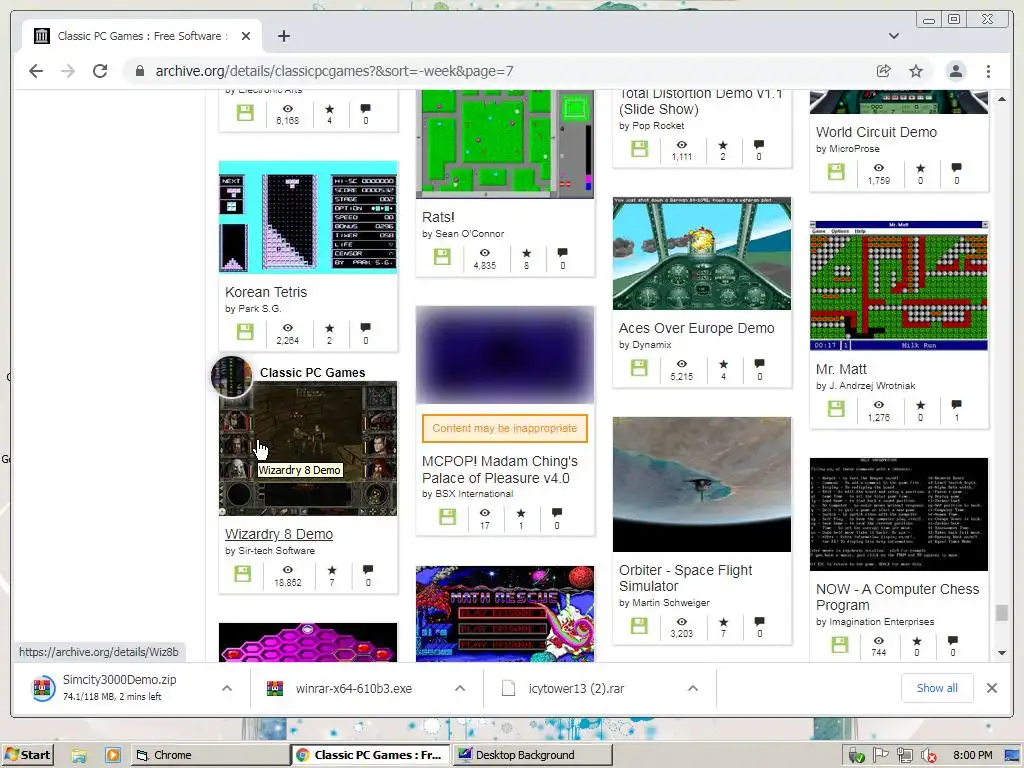Expand Simcity3000Demo.zip download options chevron
This screenshot has width=1024, height=768.
point(227,688)
